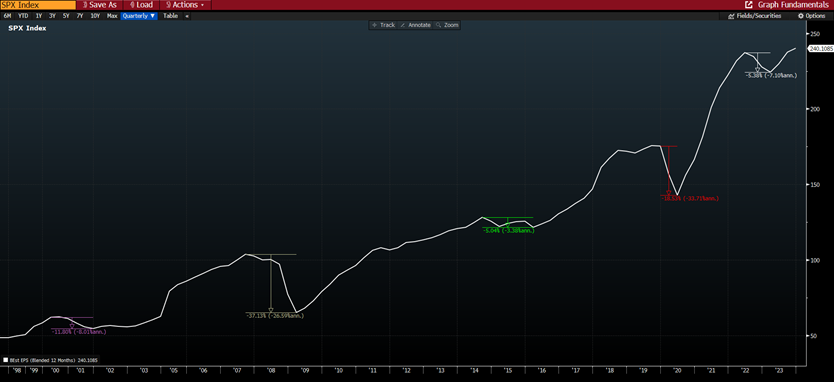Viewport: 834px width, 382px height.
Task: Open the Quarterly periodicity dropdown
Action: coord(139,16)
